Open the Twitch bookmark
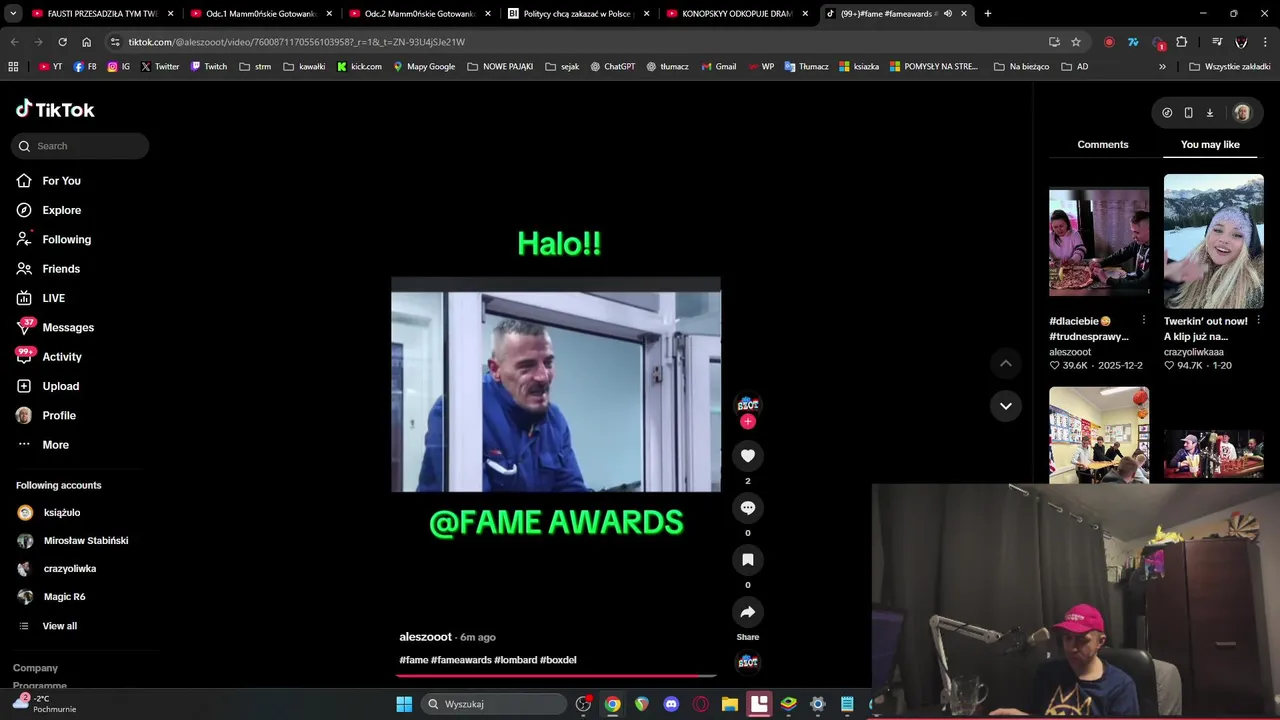 [209, 67]
